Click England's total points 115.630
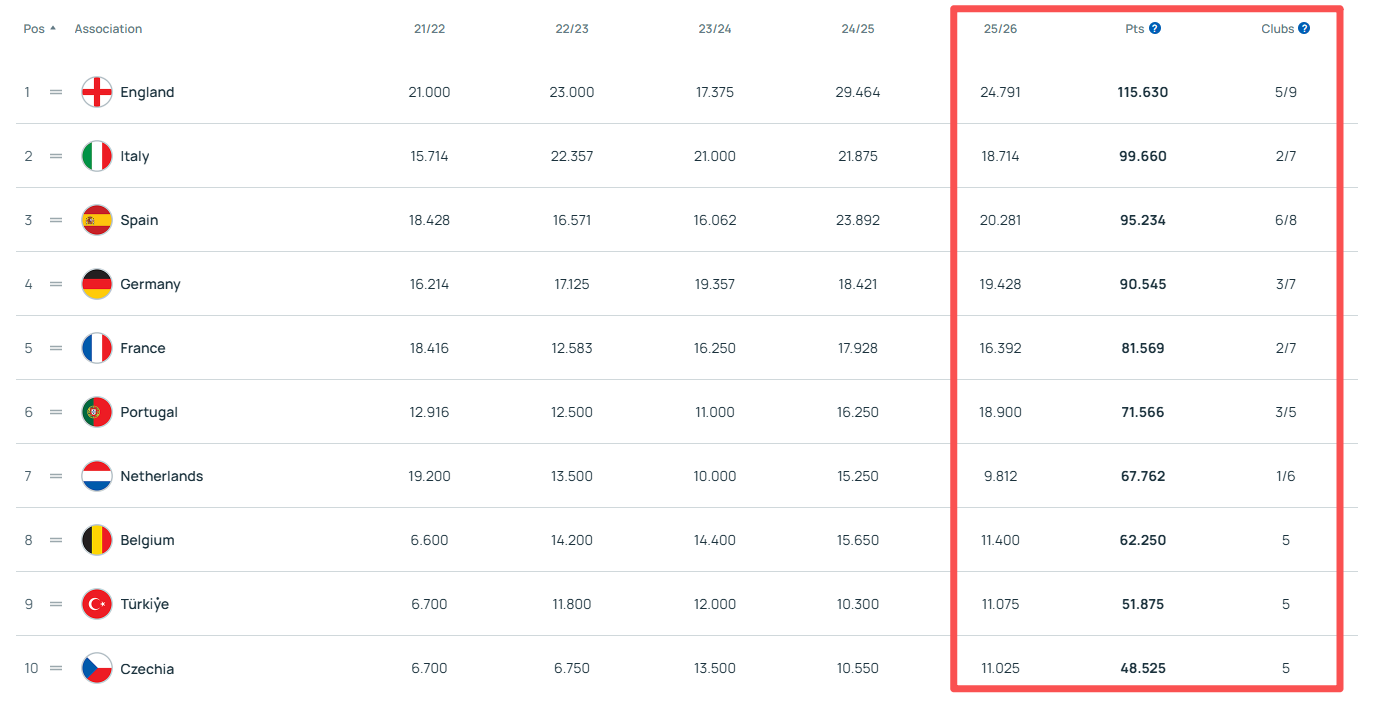The image size is (1374, 704). click(1142, 92)
